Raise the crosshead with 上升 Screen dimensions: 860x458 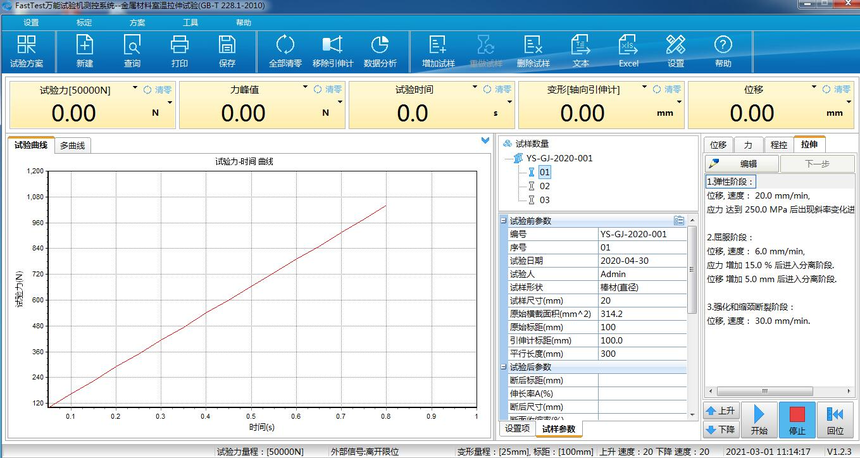(721, 410)
